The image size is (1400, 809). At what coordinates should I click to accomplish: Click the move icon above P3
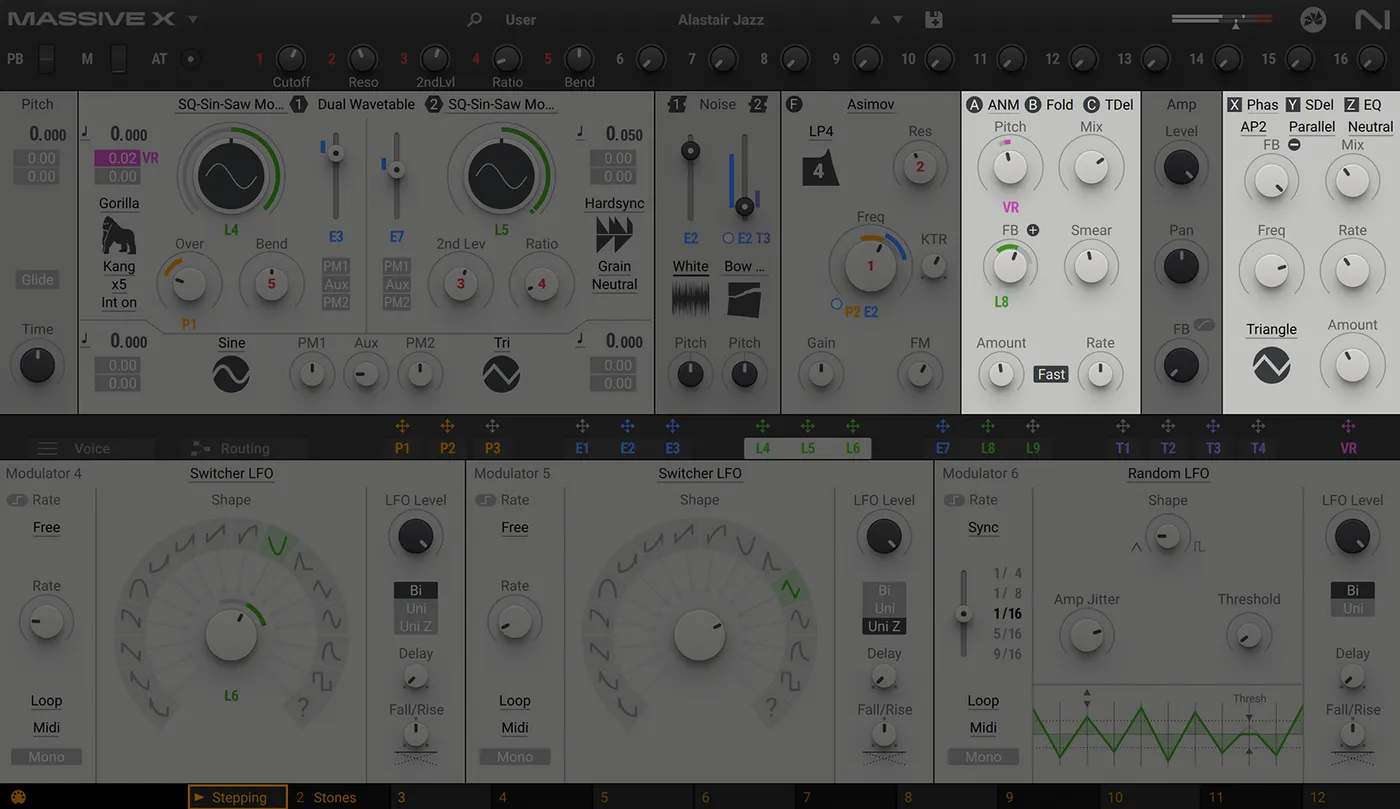492,427
